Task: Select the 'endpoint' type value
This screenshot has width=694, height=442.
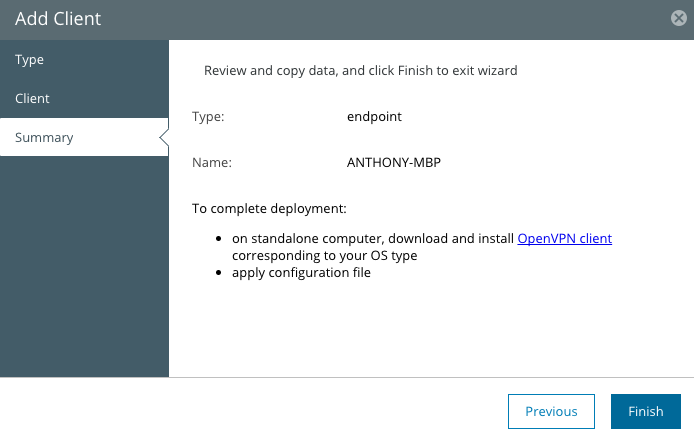Action: point(374,117)
